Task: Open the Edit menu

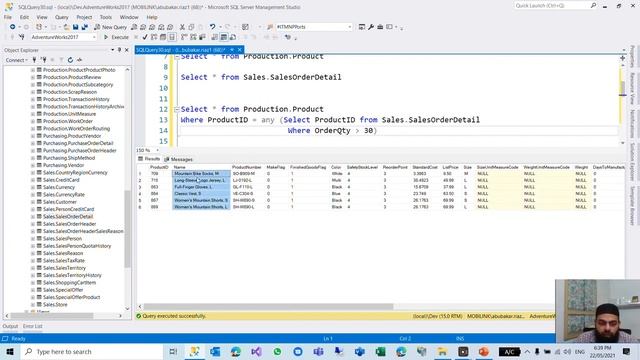Action: click(x=24, y=17)
